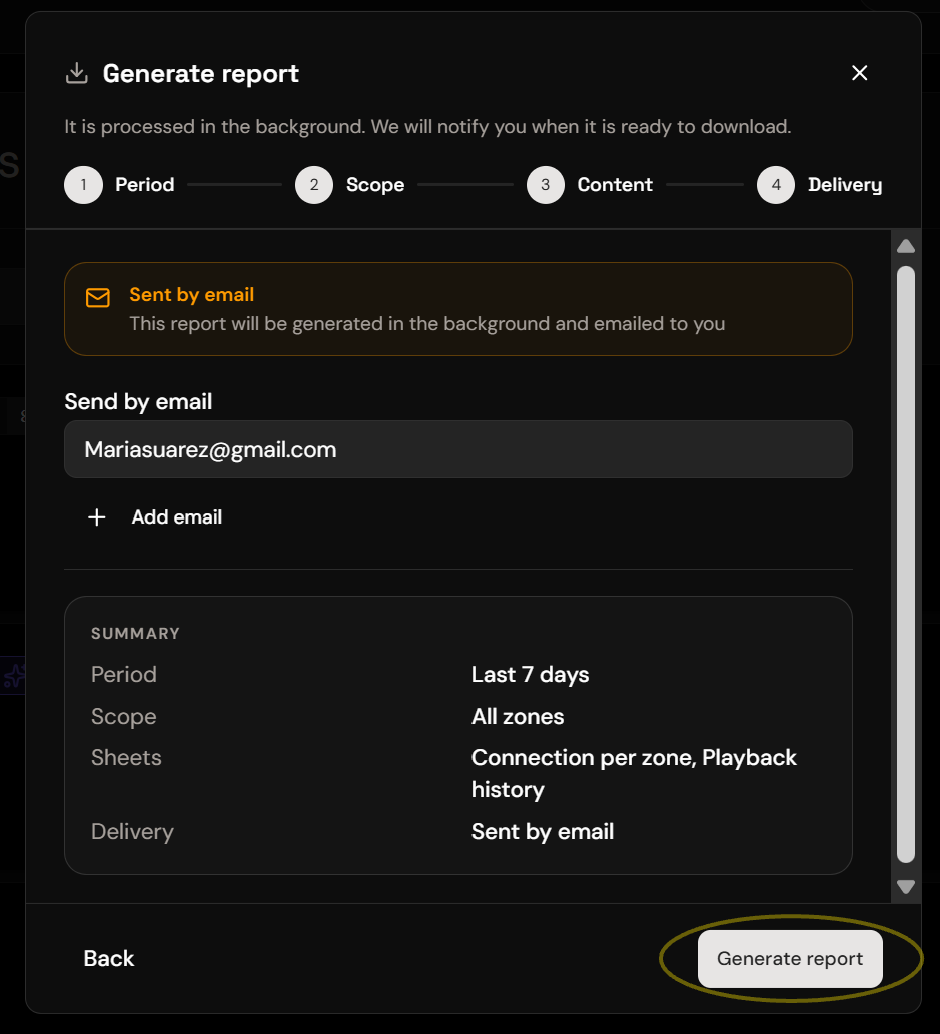Click the vertical scrollbar thumb
The image size is (940, 1034).
tap(906, 564)
